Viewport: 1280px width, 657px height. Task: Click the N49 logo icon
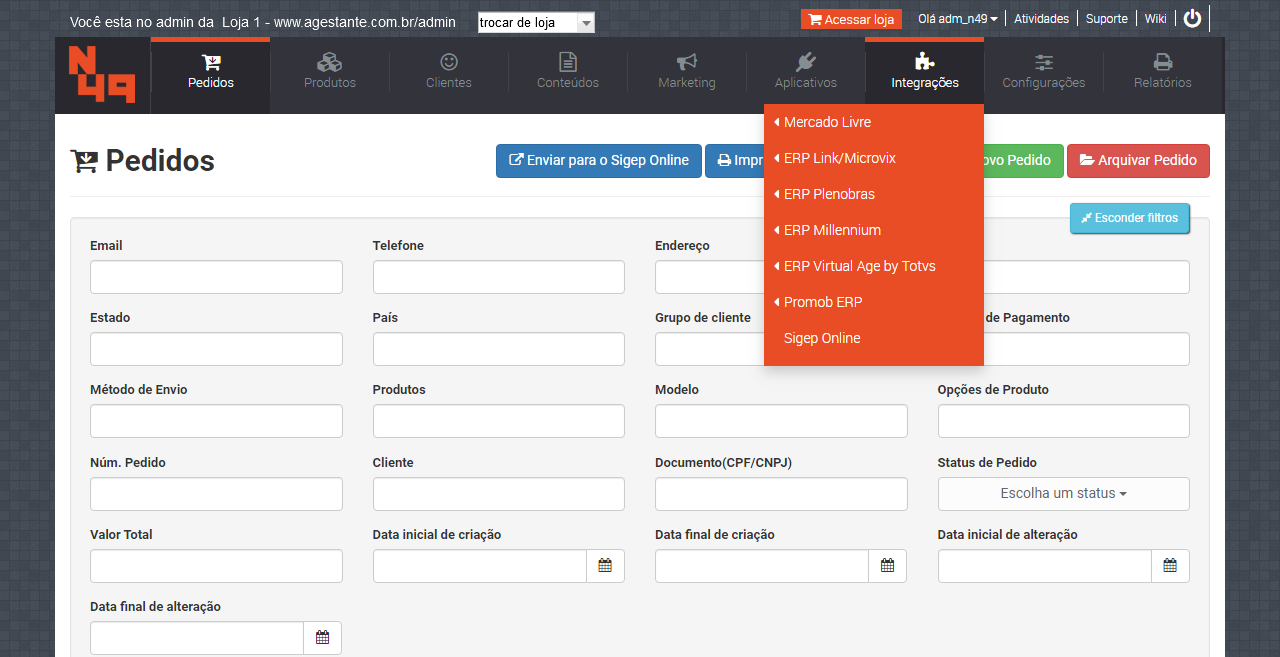click(x=102, y=75)
